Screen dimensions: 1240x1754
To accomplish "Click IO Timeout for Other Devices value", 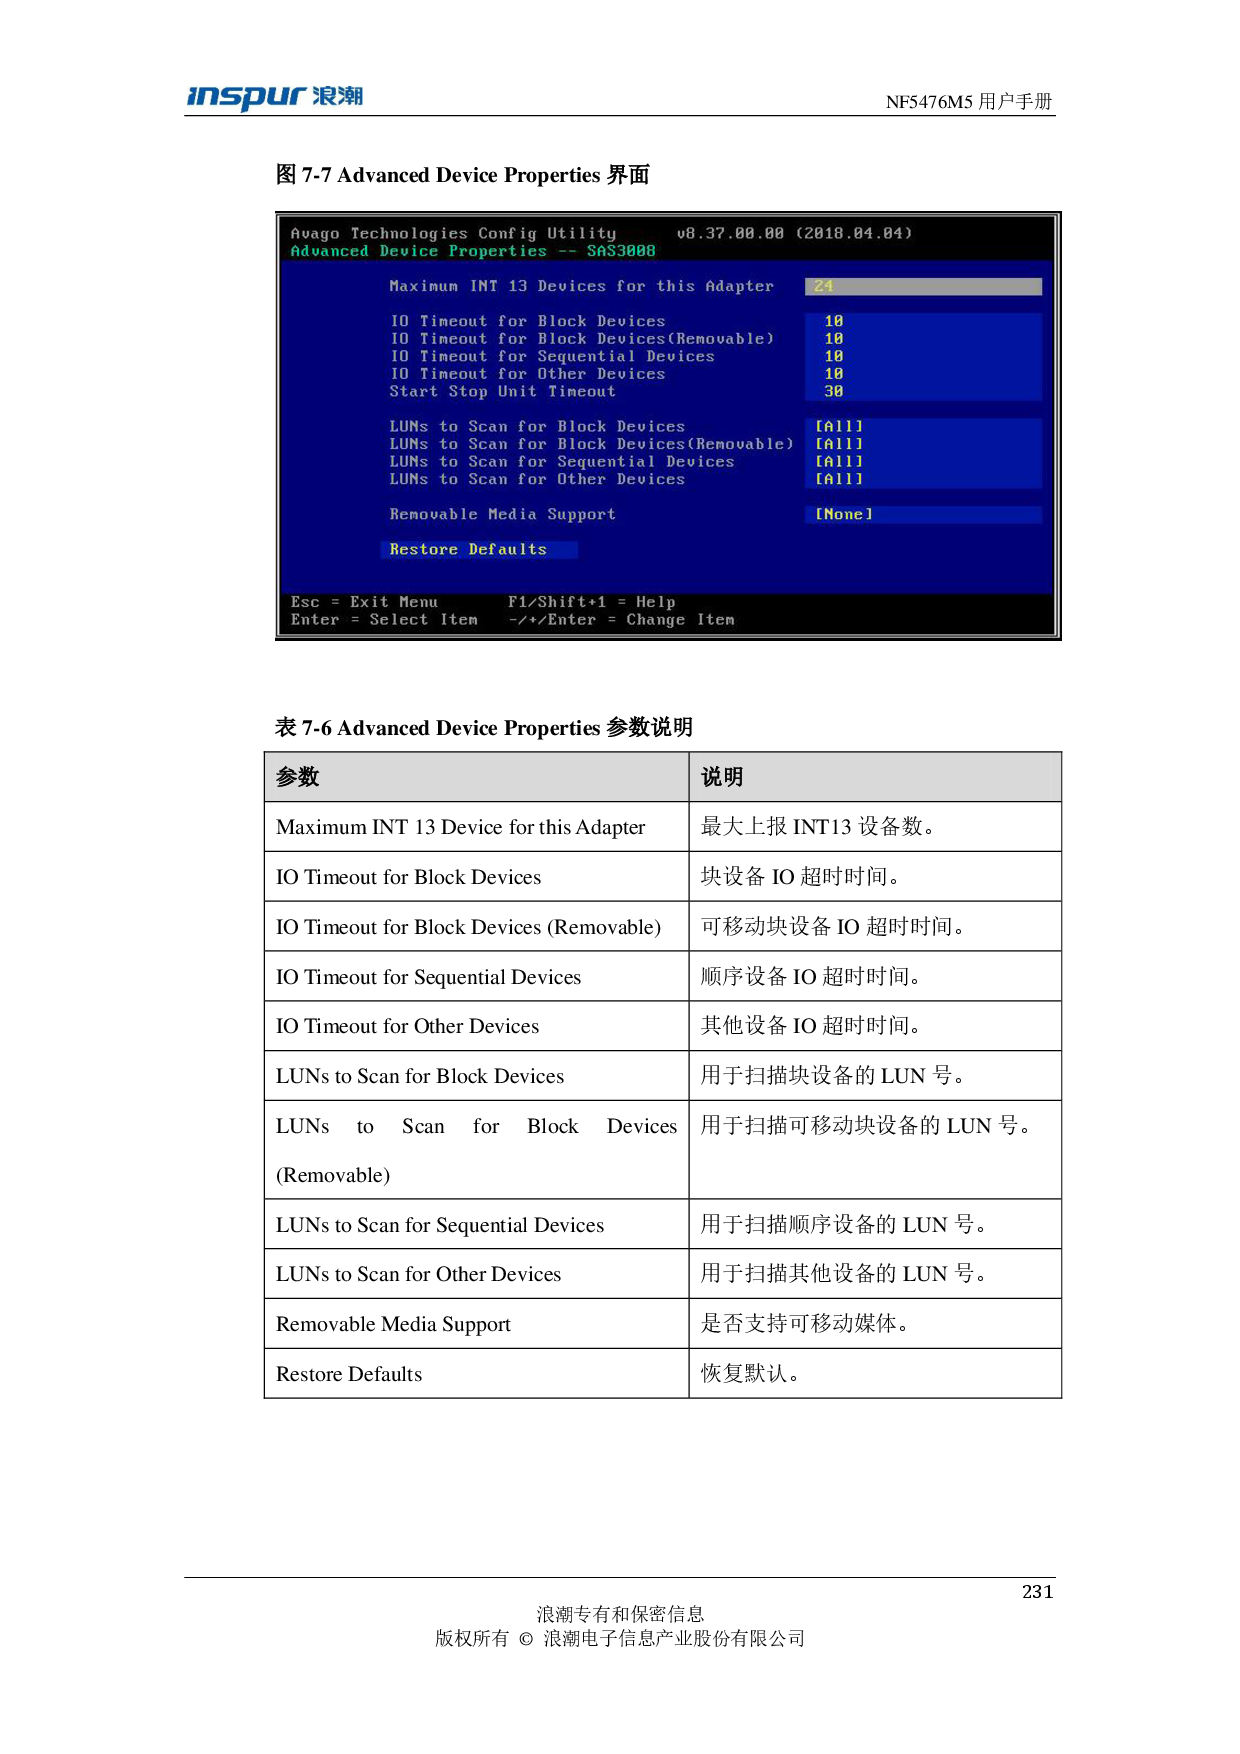I will (834, 374).
